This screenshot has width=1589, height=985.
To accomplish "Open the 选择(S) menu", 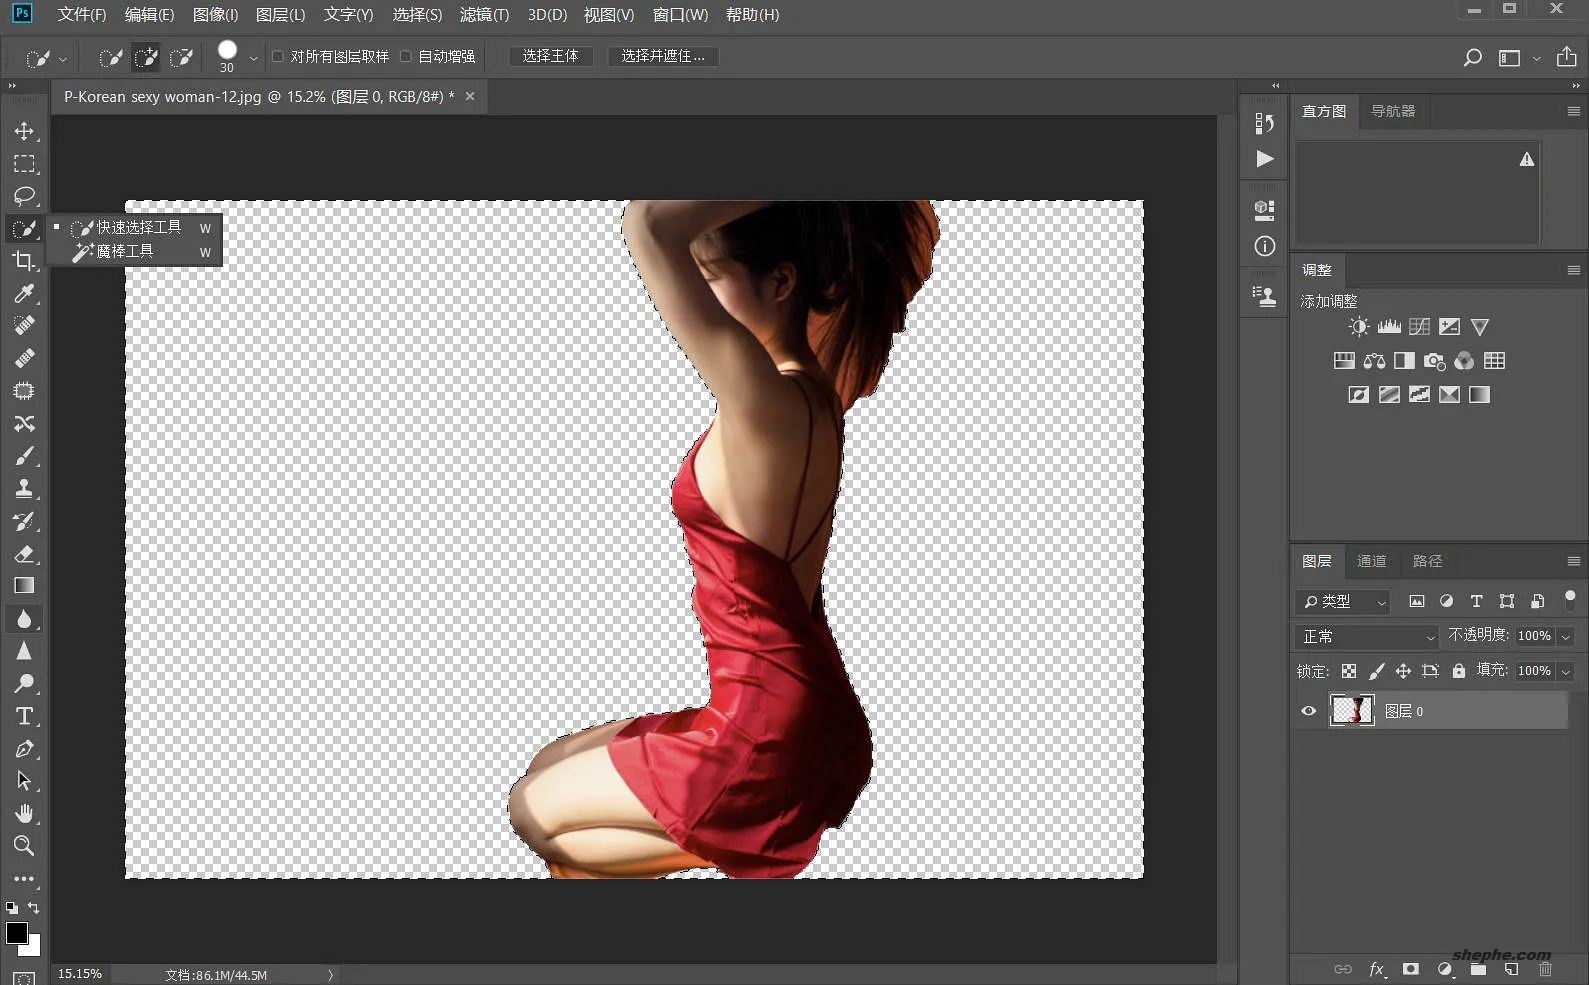I will coord(417,15).
